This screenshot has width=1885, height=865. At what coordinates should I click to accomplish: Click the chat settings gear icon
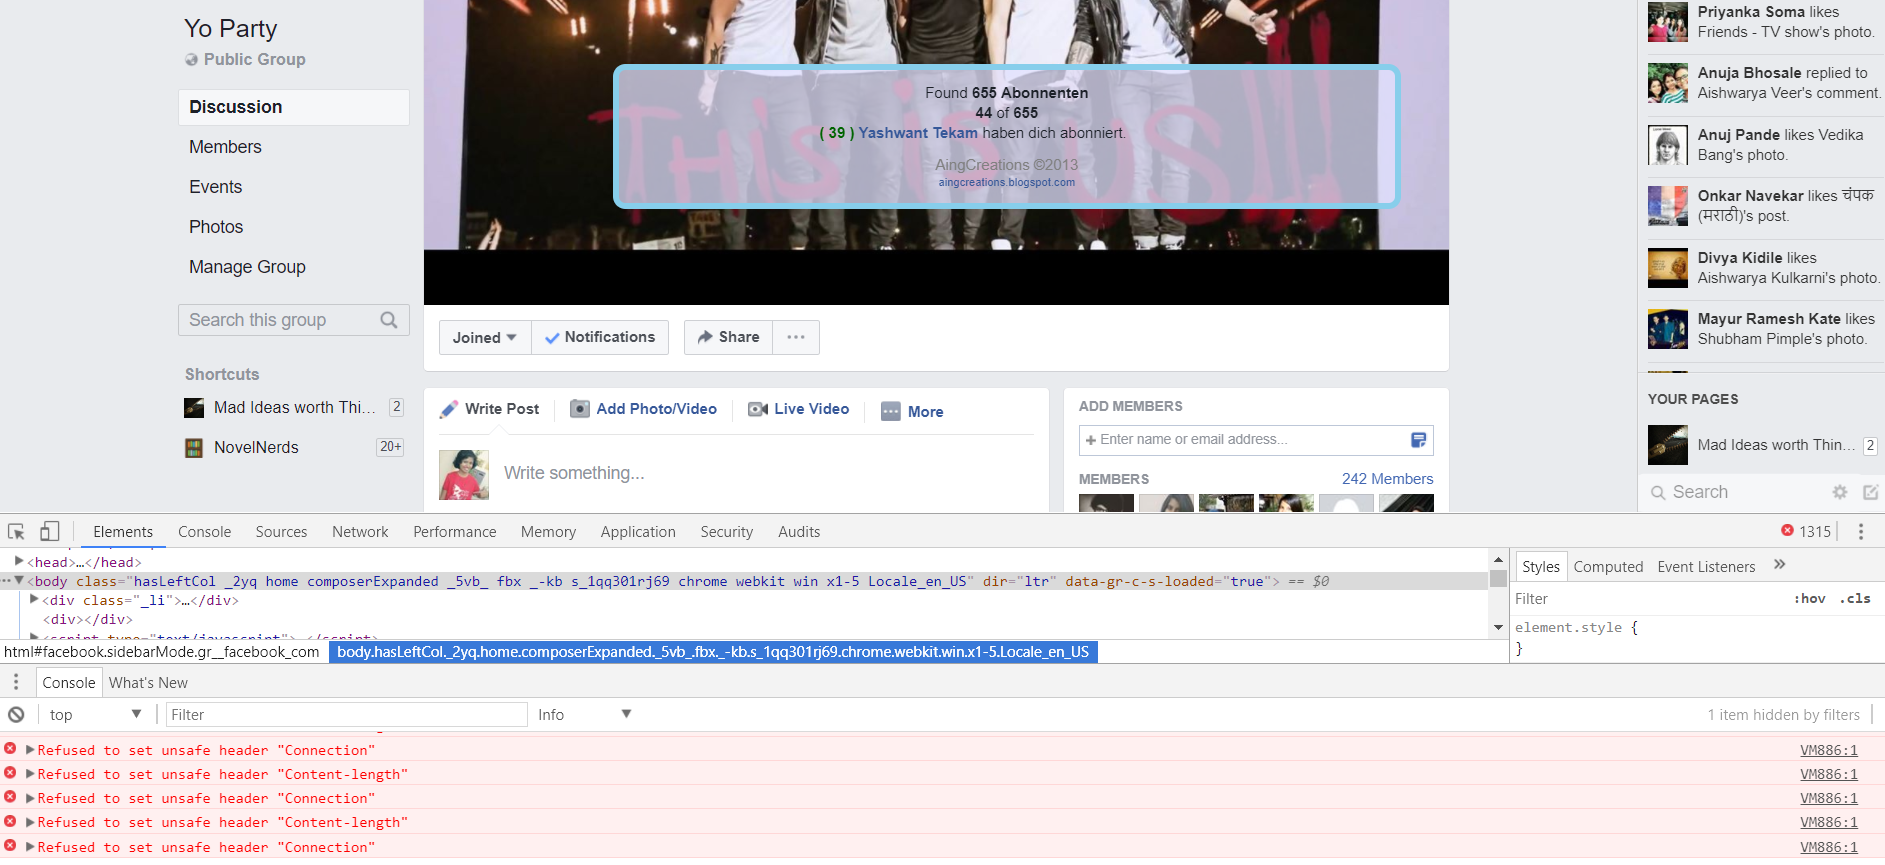pos(1840,492)
